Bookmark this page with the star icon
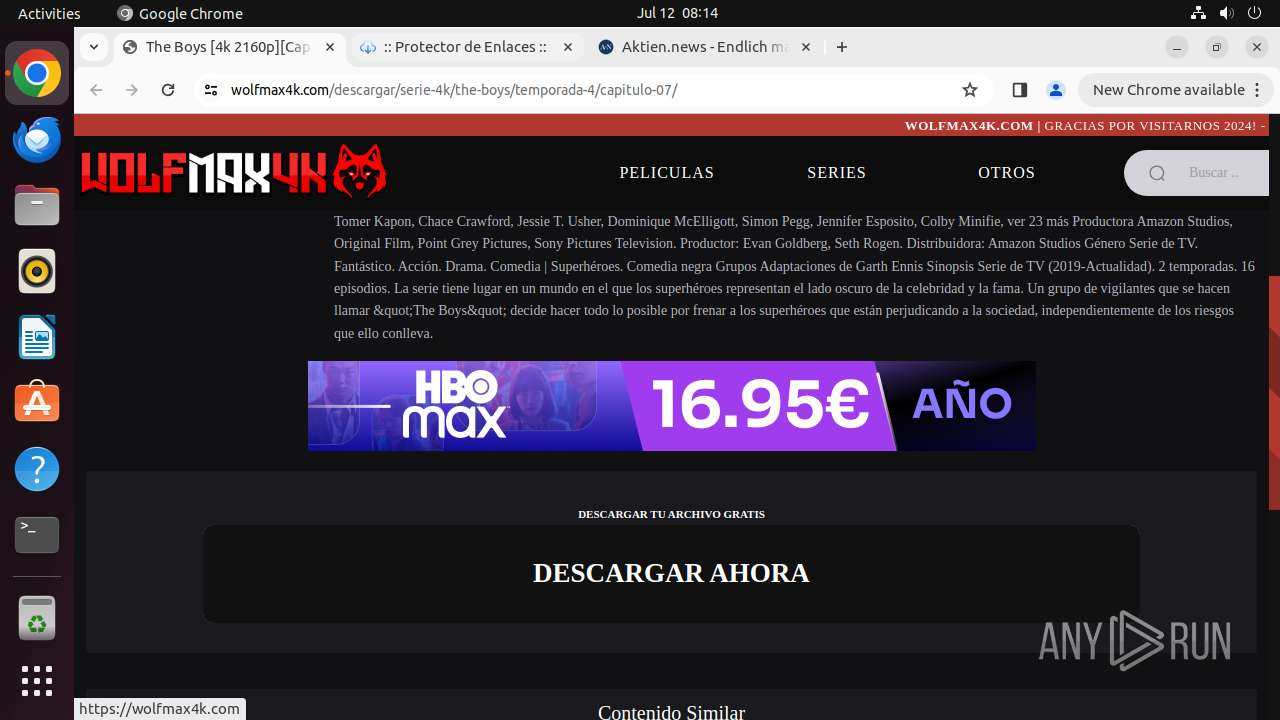 970,90
